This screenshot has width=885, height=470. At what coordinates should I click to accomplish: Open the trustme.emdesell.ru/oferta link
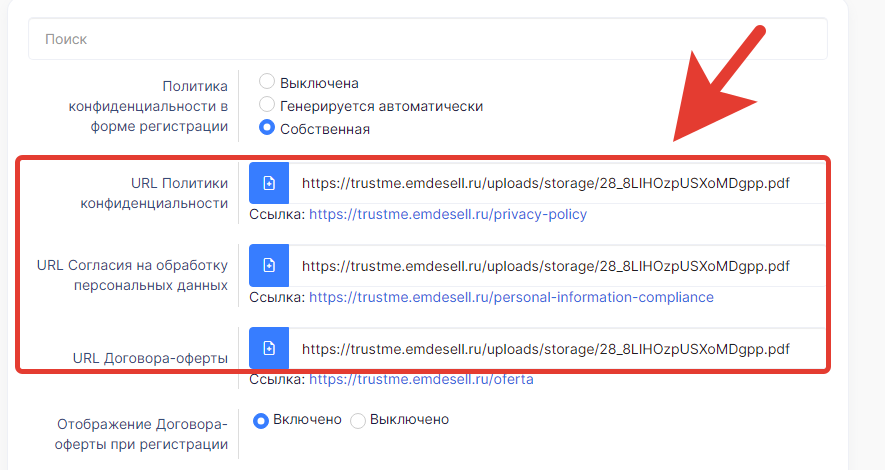tap(421, 379)
